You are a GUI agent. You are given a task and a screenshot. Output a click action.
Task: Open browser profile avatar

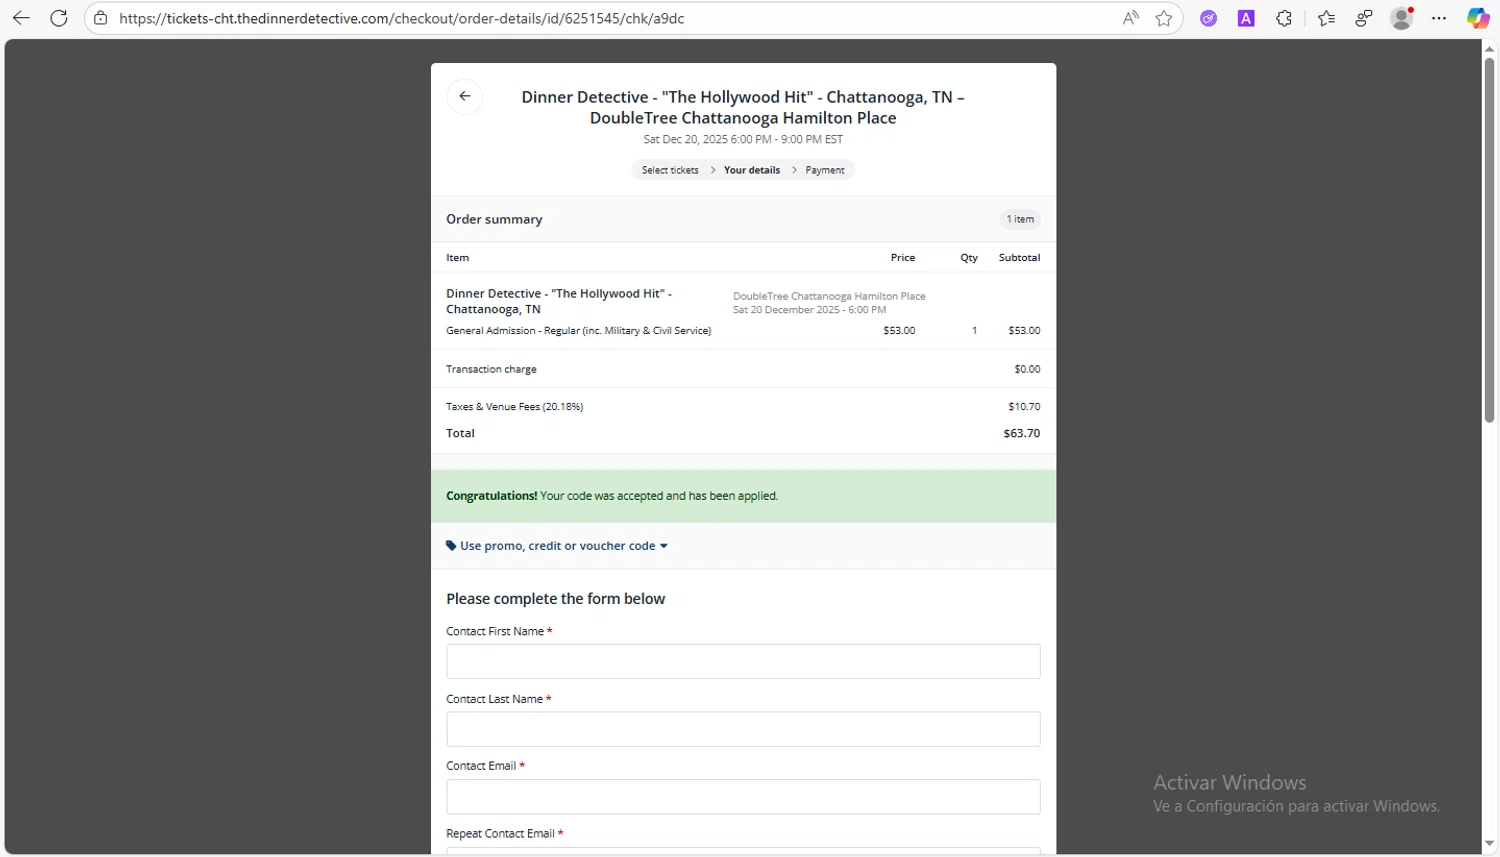(x=1402, y=18)
